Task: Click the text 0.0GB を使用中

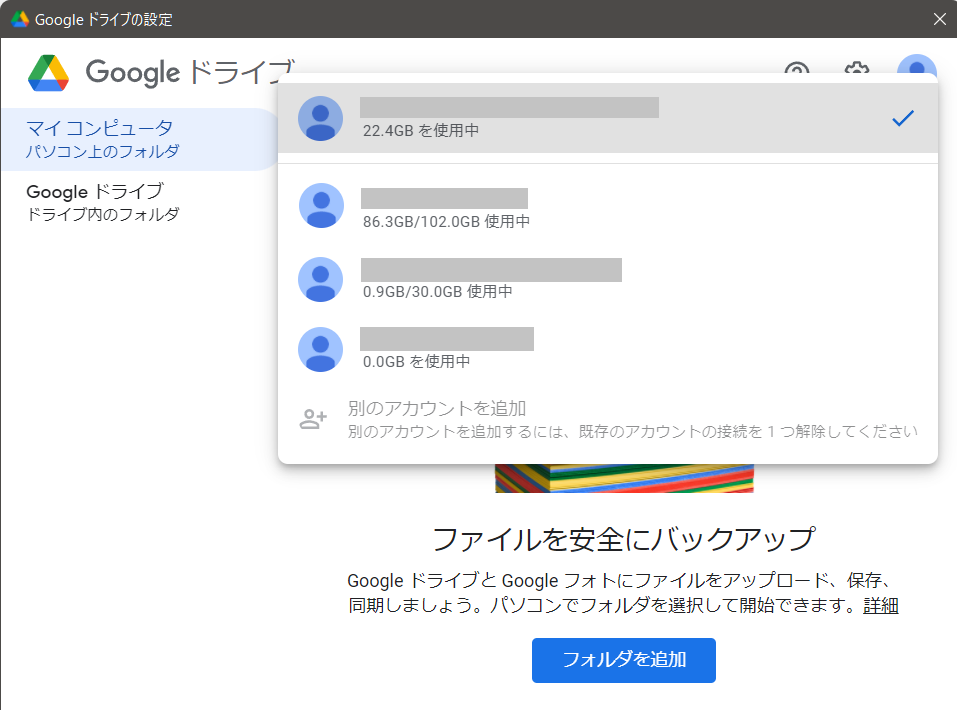Action: pos(416,362)
